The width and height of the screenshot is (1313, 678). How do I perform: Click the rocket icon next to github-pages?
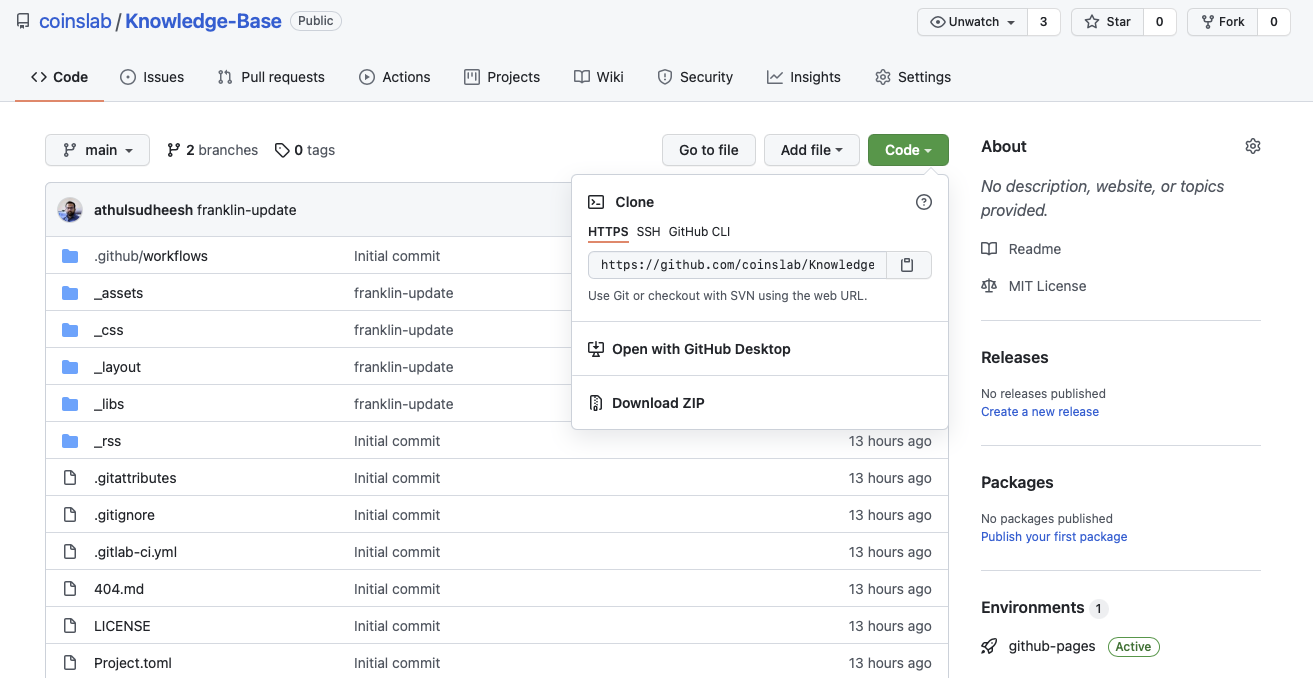tap(989, 647)
